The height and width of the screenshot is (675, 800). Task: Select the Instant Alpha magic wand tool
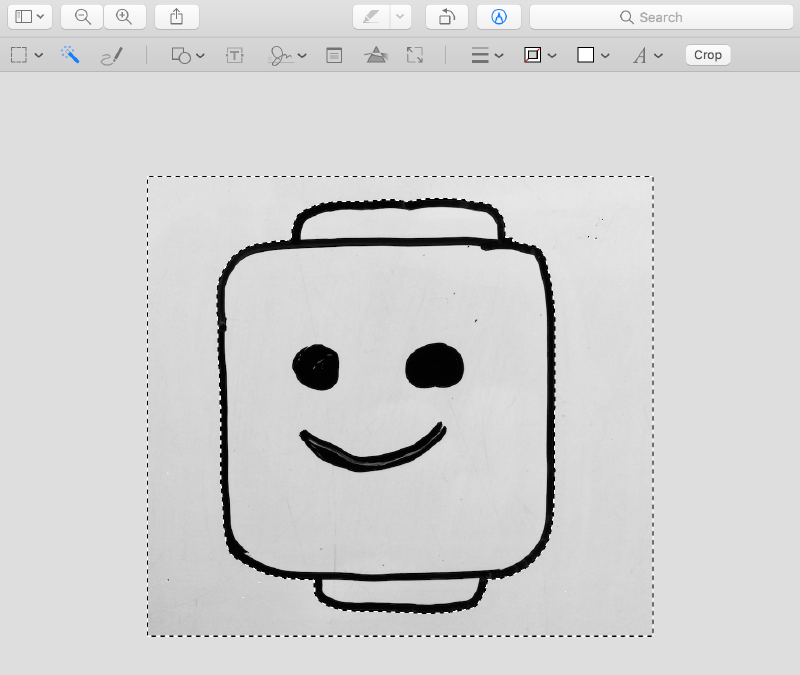70,55
